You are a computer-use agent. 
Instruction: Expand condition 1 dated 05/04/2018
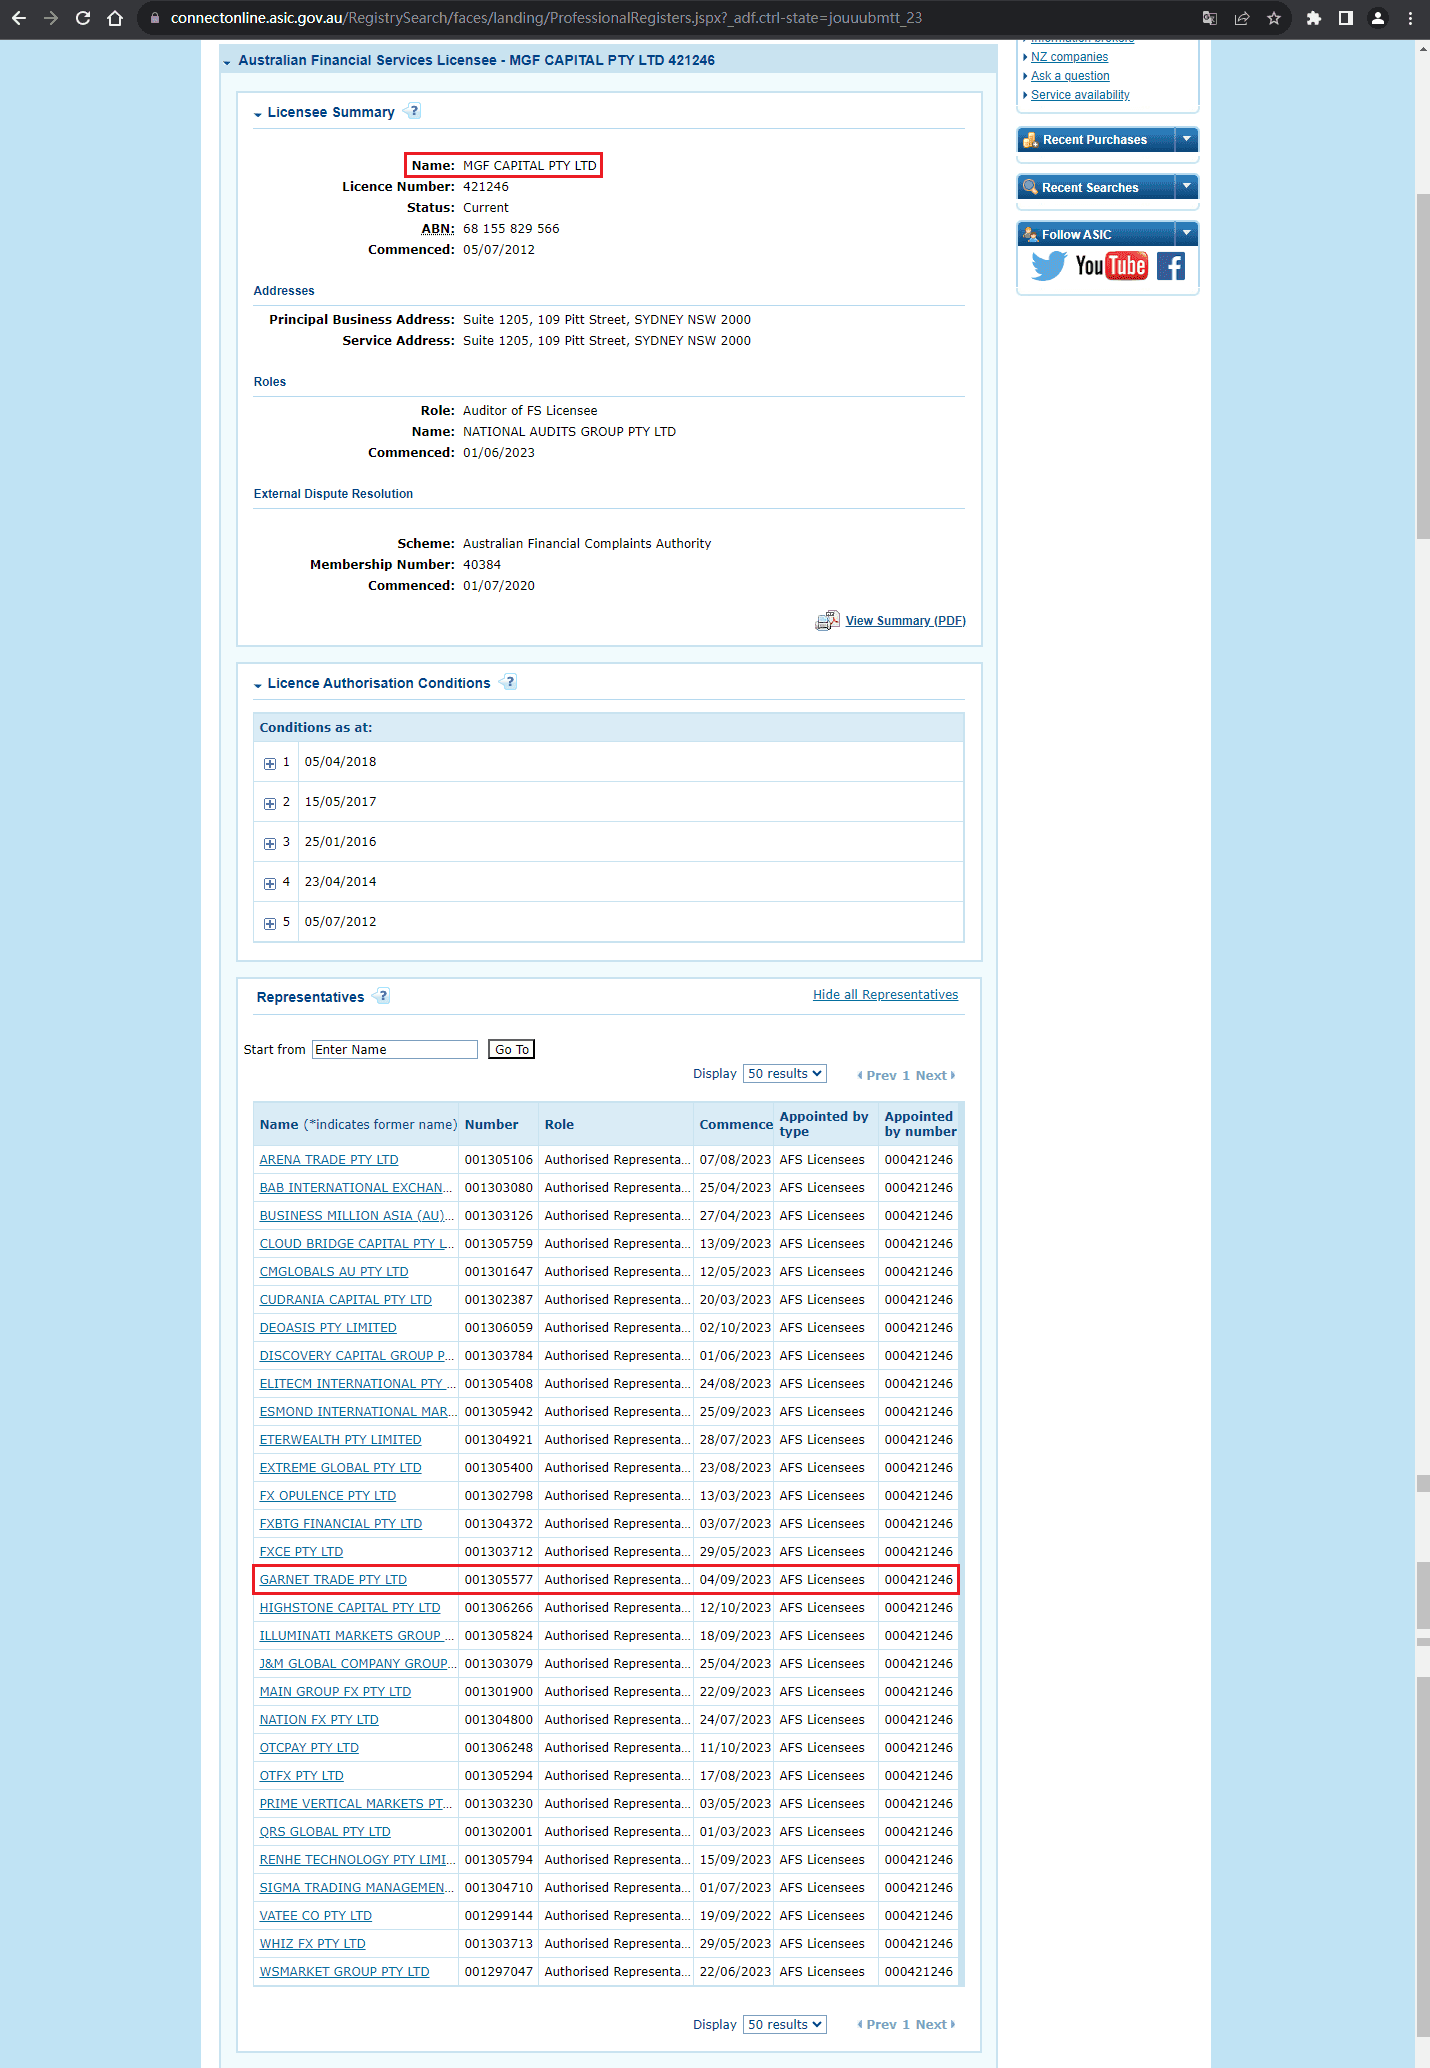270,763
